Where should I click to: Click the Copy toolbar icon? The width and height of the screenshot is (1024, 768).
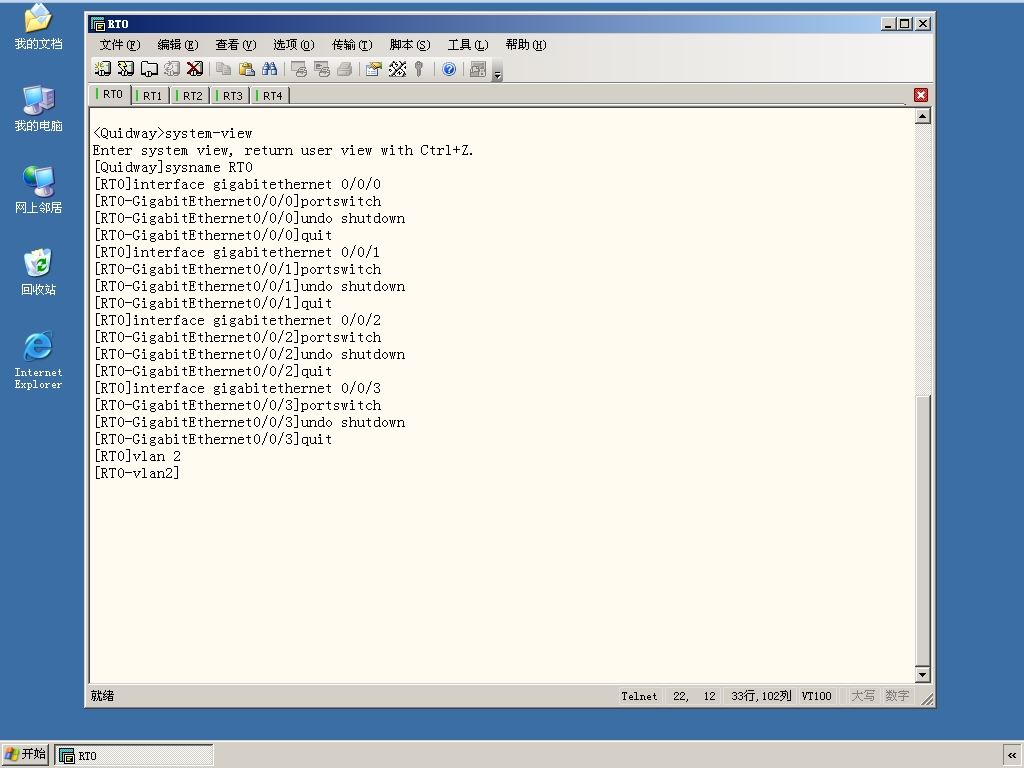pos(223,69)
